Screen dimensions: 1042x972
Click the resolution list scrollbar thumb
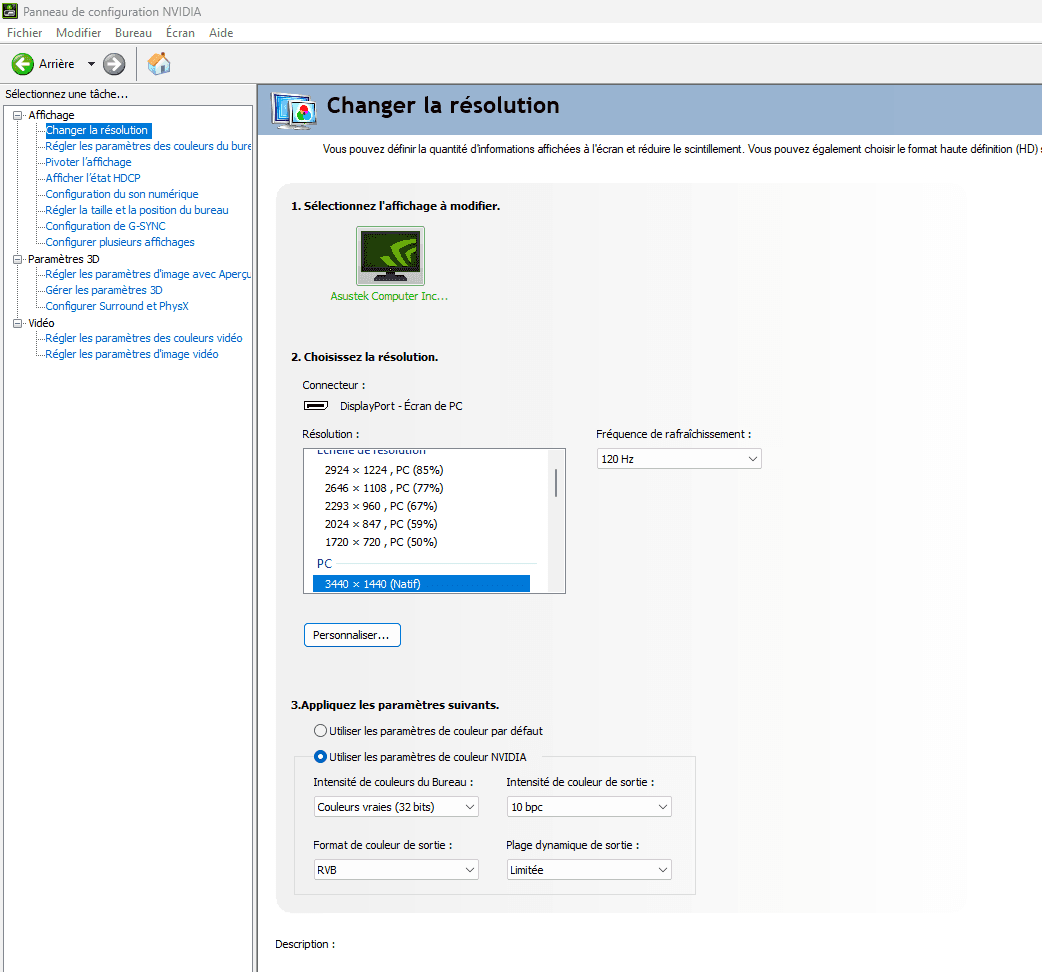556,483
